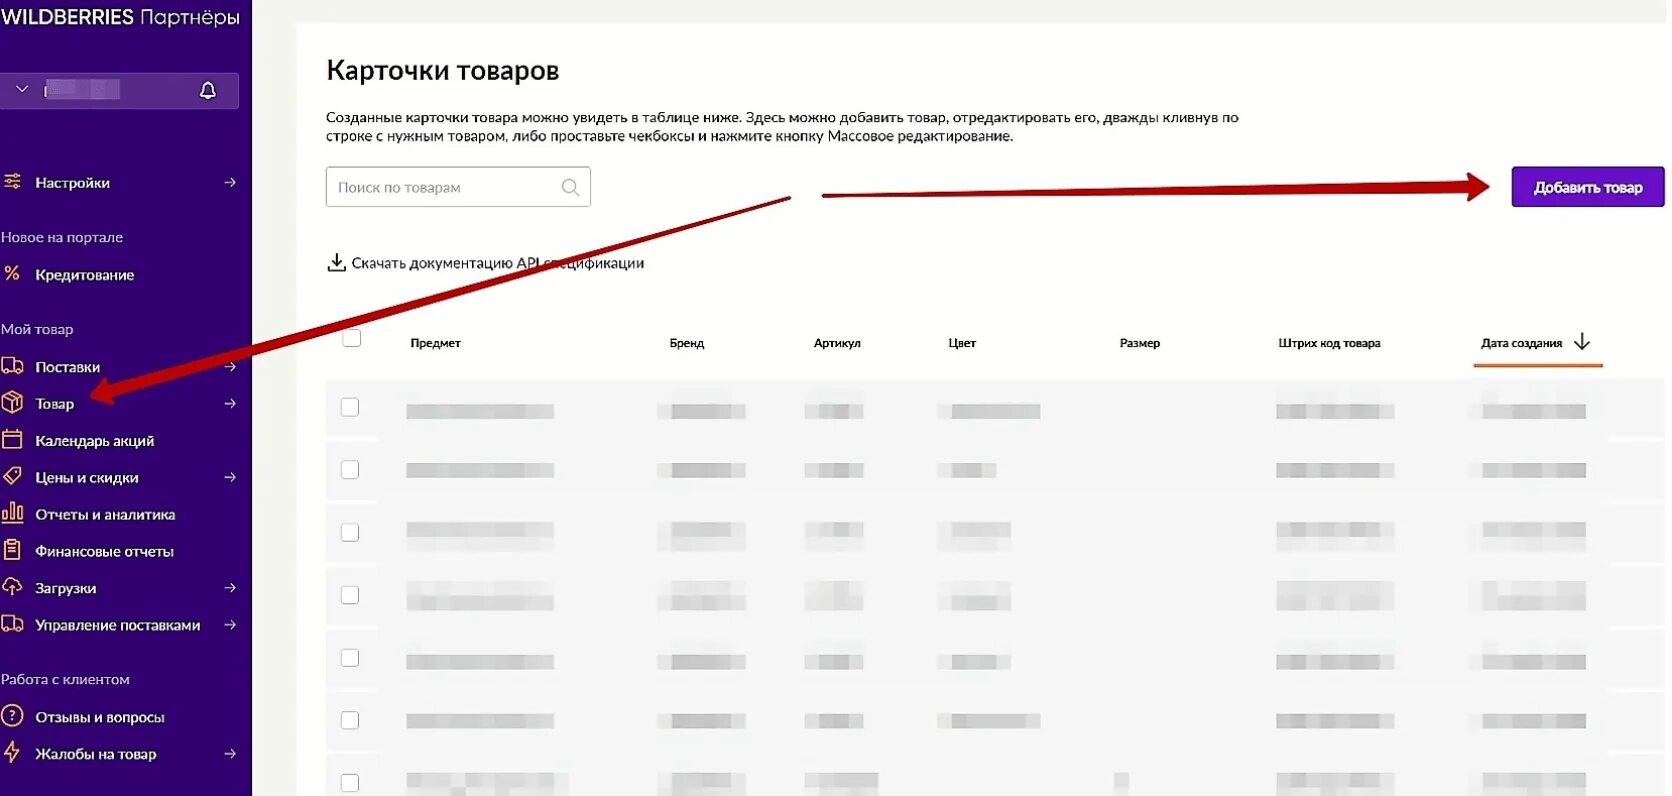Click the Артикул column header
This screenshot has width=1672, height=796.
[837, 343]
